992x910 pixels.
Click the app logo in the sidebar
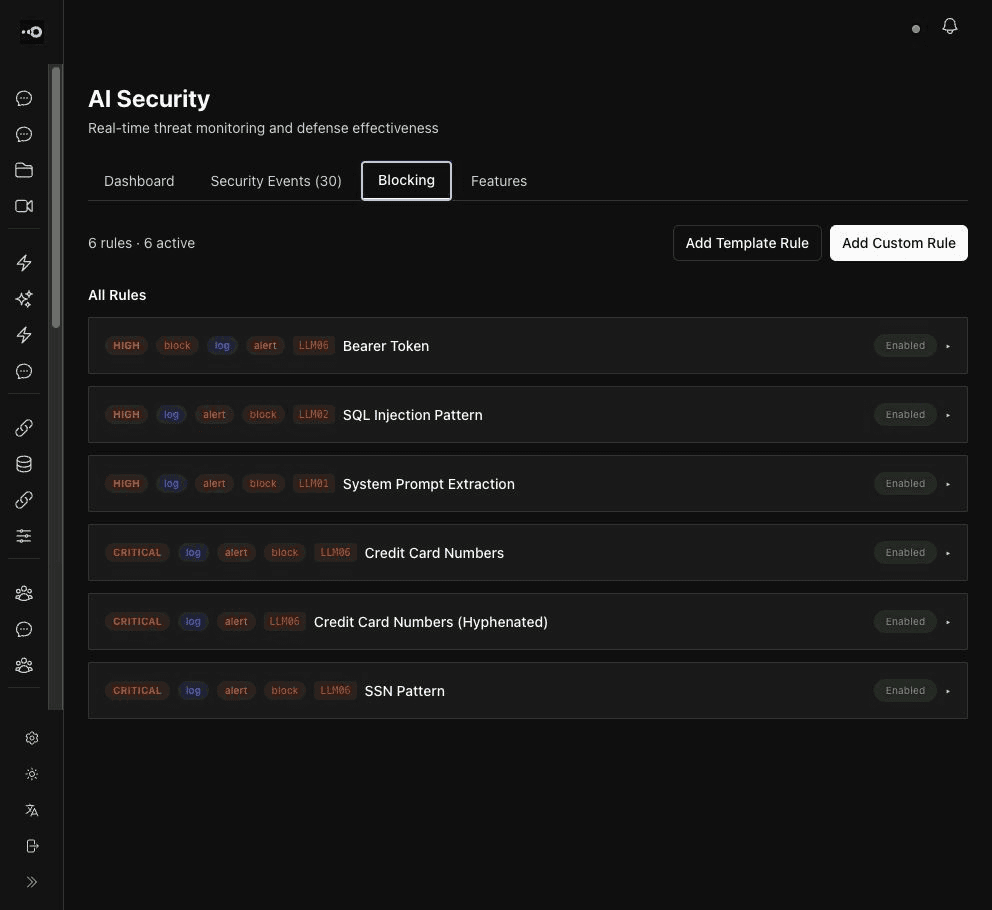pos(32,32)
